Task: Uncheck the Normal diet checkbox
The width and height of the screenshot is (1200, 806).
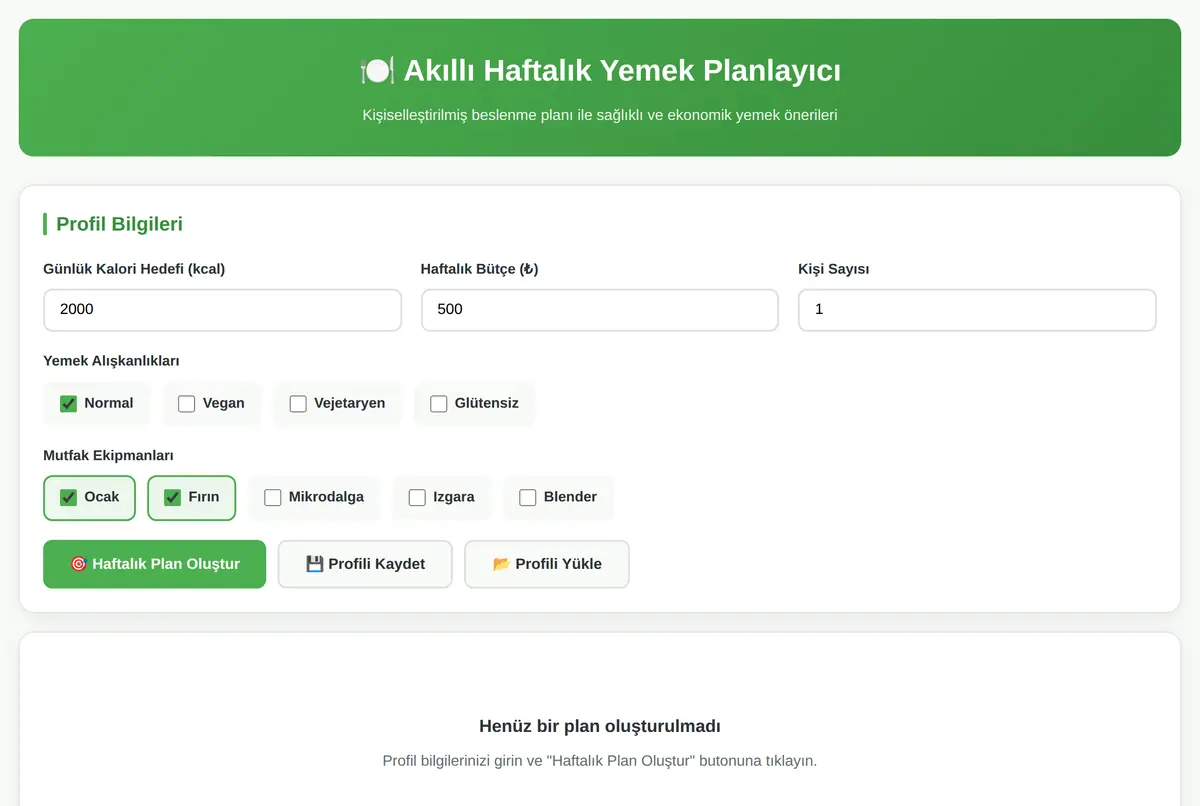Action: pos(68,404)
